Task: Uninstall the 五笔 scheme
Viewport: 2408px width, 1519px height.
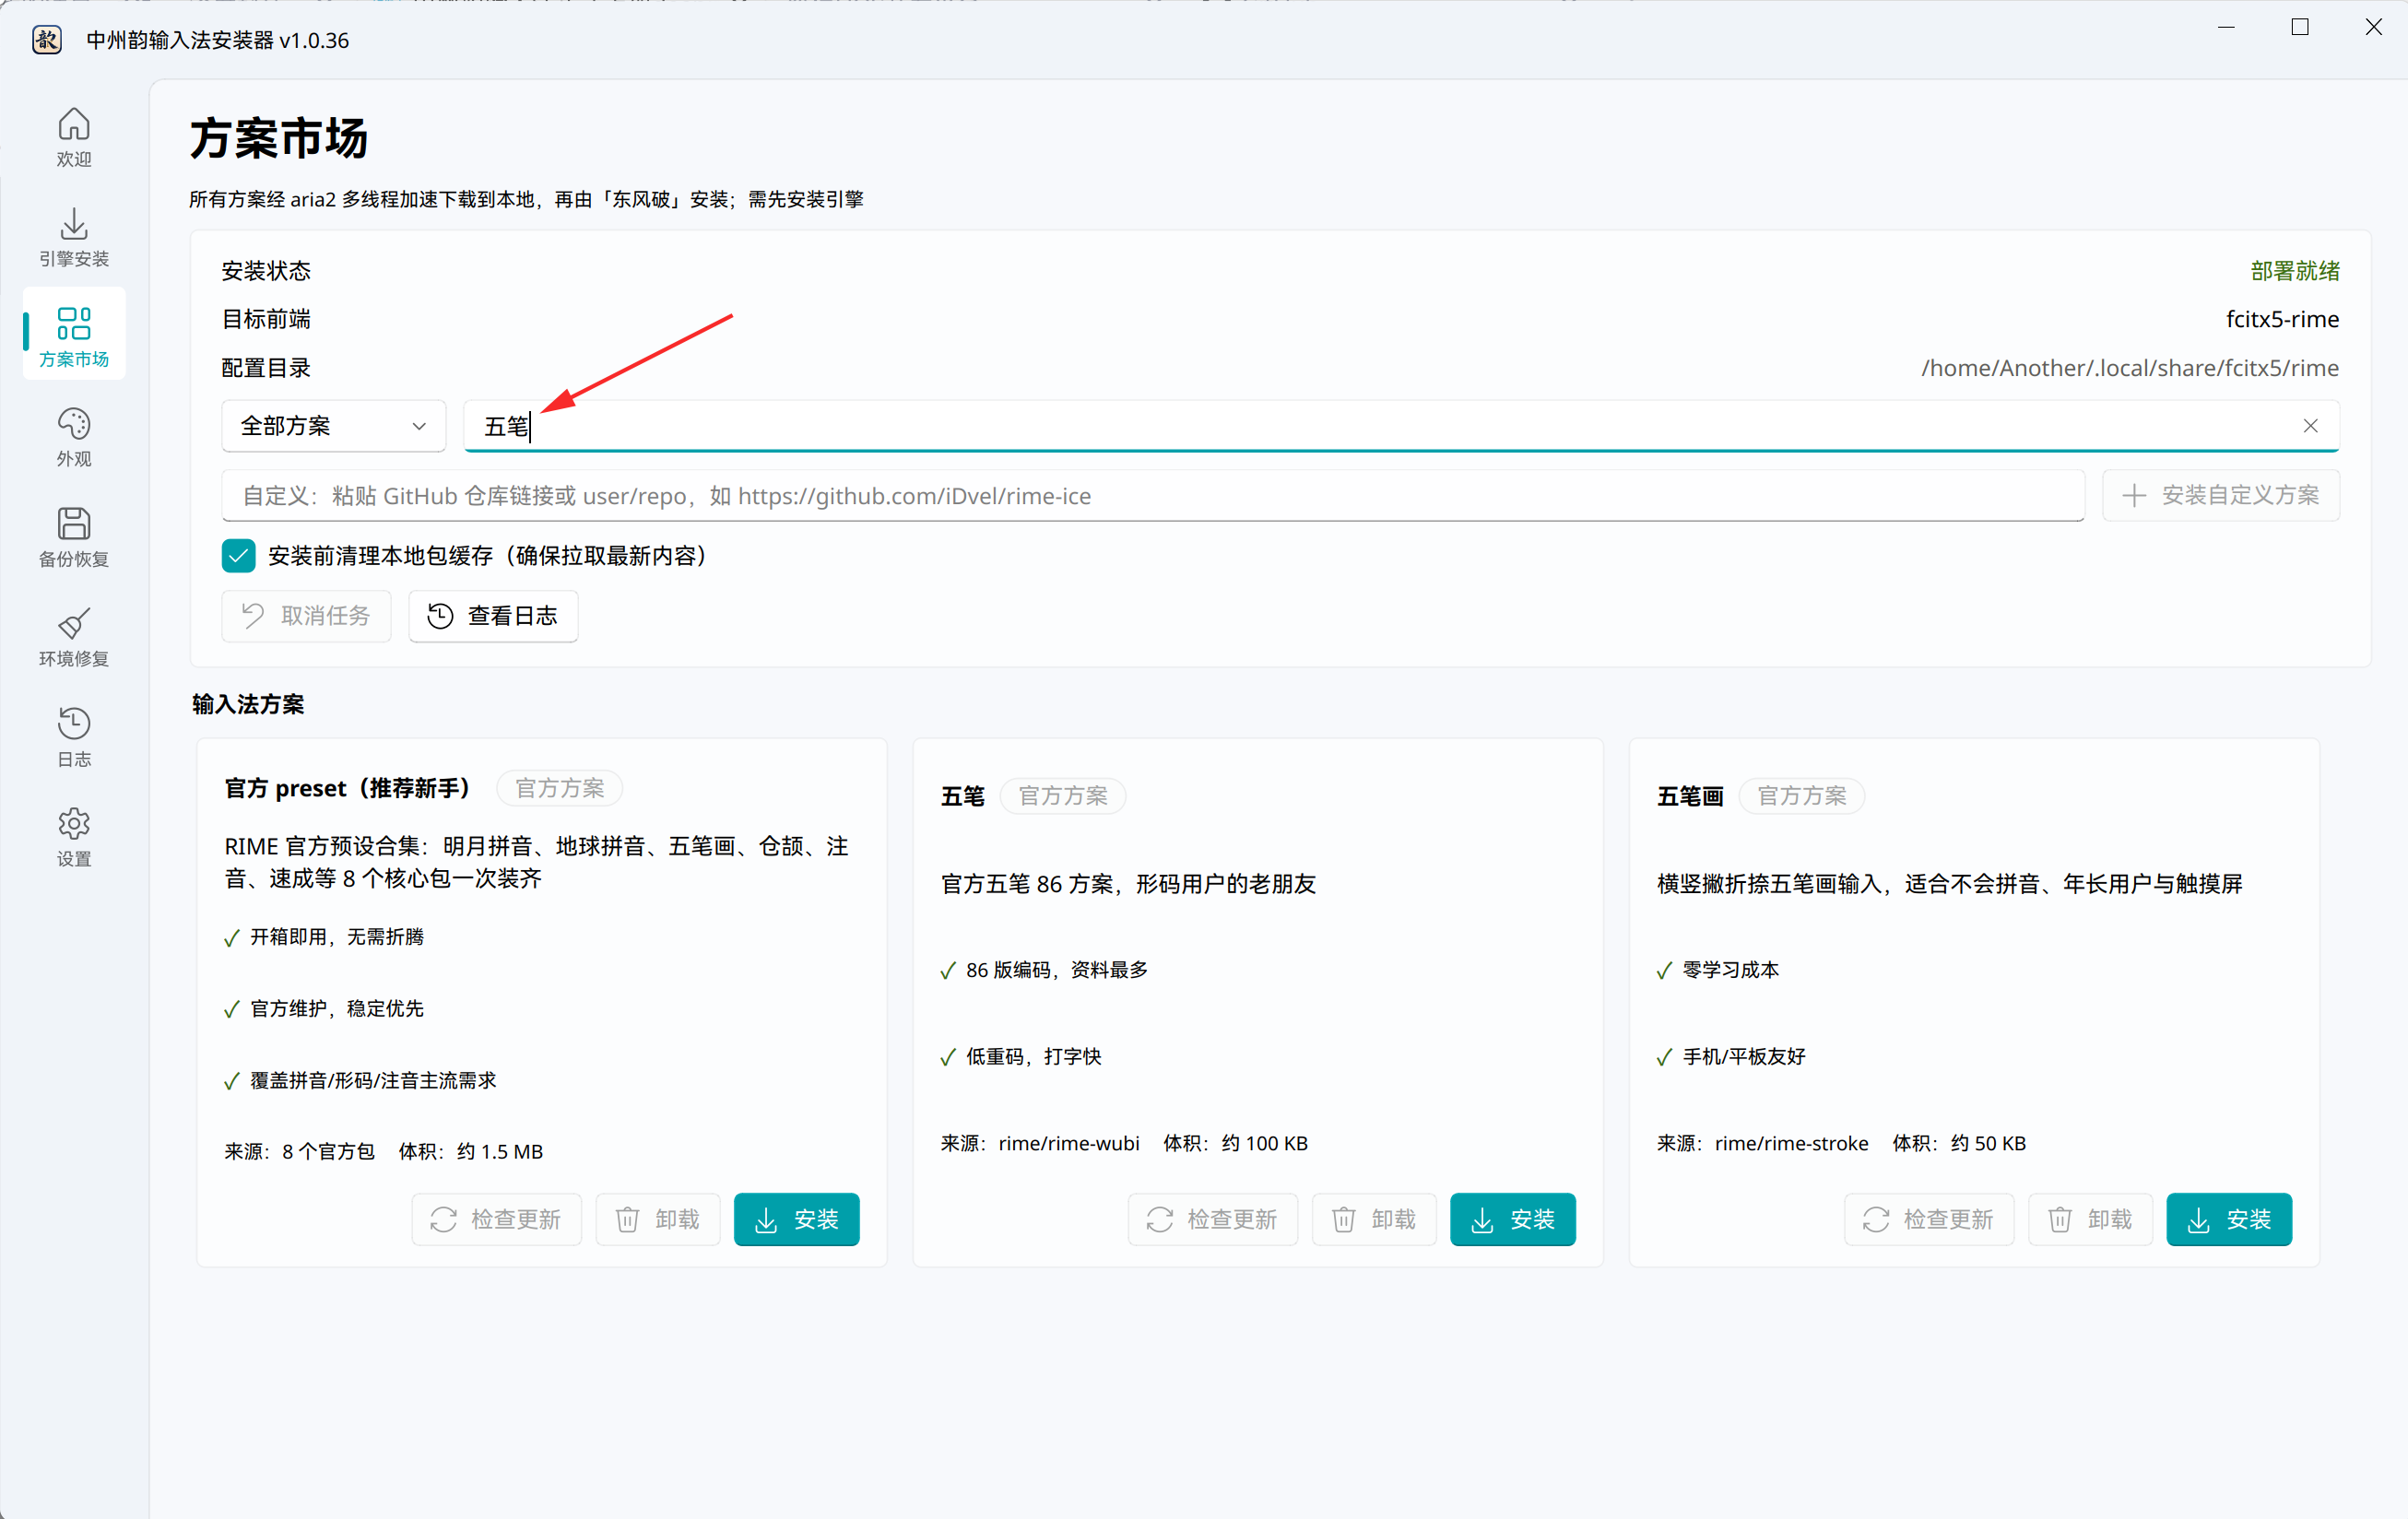Action: 1374,1220
